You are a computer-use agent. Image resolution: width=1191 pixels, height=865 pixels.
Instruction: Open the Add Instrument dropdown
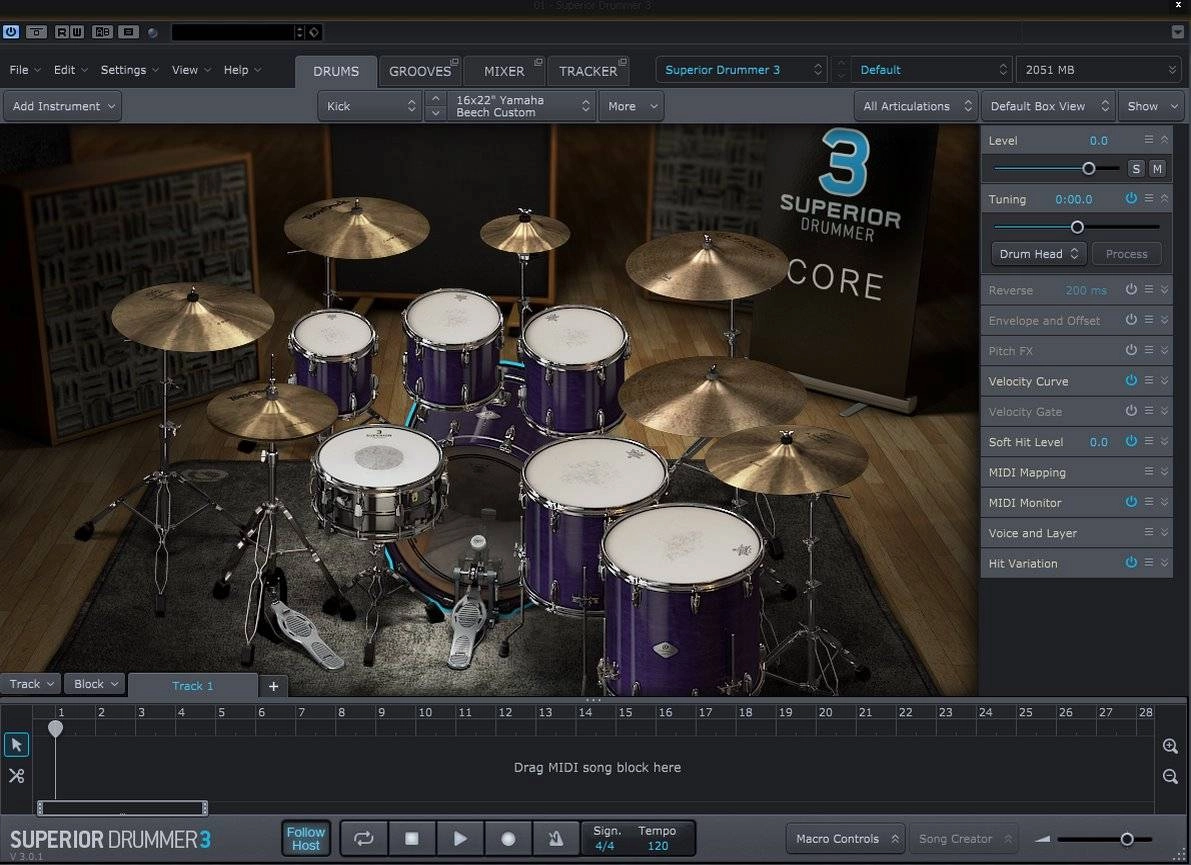pyautogui.click(x=62, y=106)
